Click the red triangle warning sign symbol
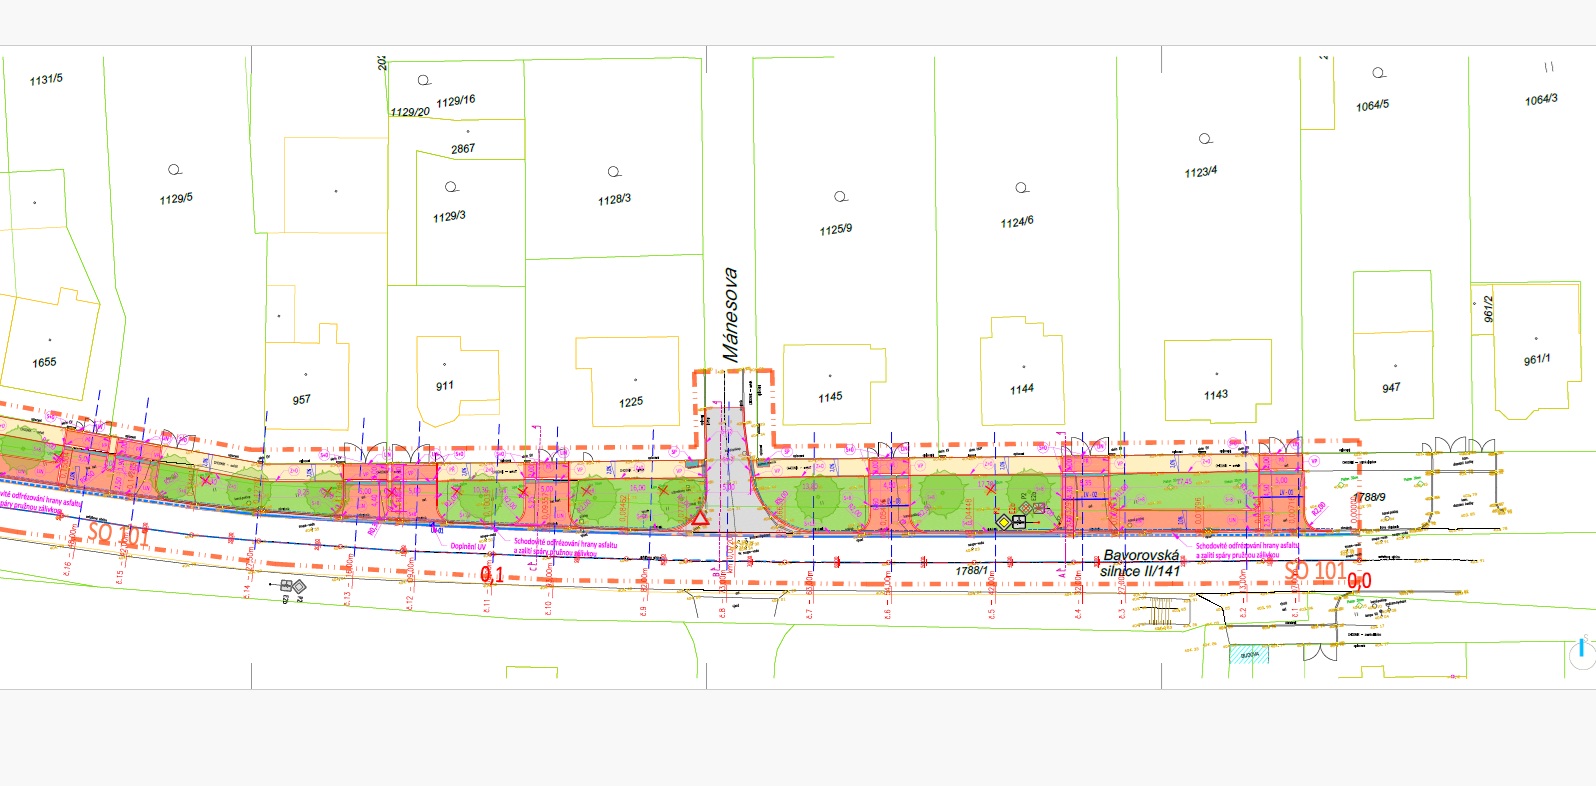 click(701, 518)
